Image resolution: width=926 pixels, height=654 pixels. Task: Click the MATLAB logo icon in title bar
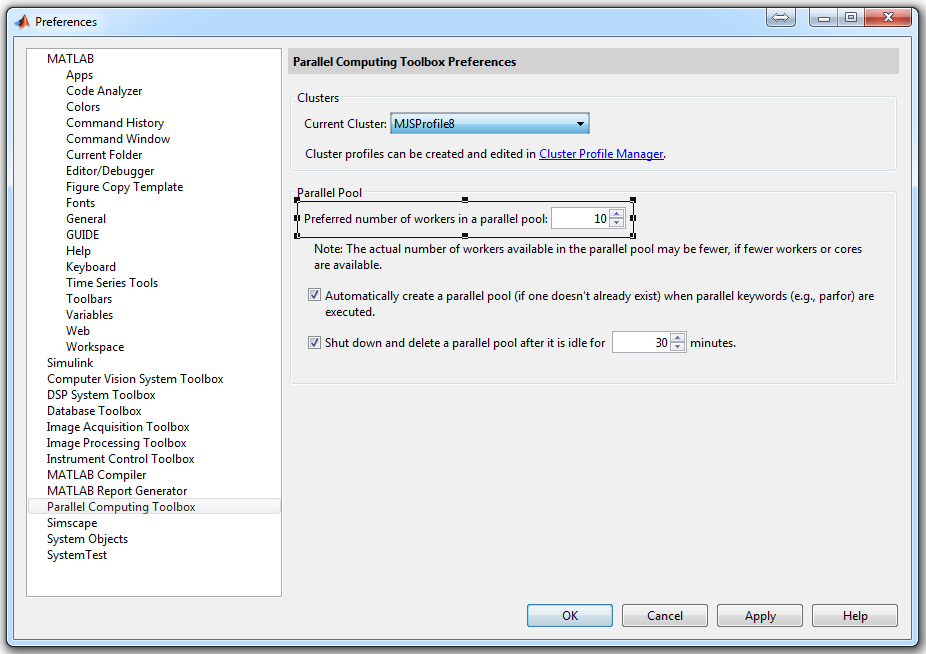coord(22,22)
